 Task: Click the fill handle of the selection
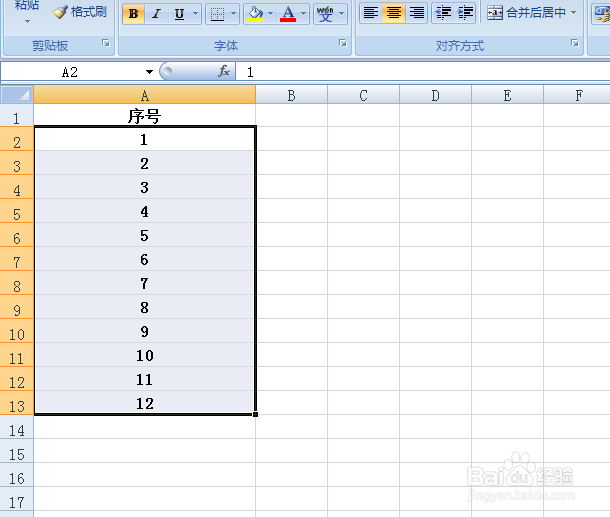[256, 414]
